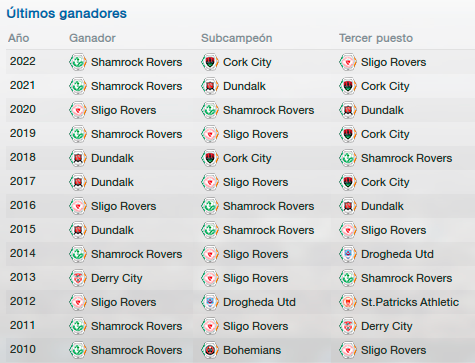Click St.Patricks Athletic badge in 2012 row
Viewport: 475px width, 363px height.
pos(348,302)
